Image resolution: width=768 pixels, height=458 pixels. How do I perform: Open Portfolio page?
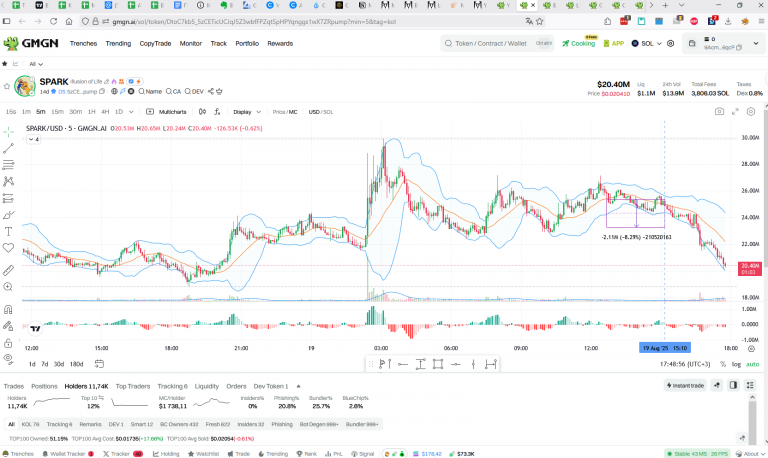point(247,44)
